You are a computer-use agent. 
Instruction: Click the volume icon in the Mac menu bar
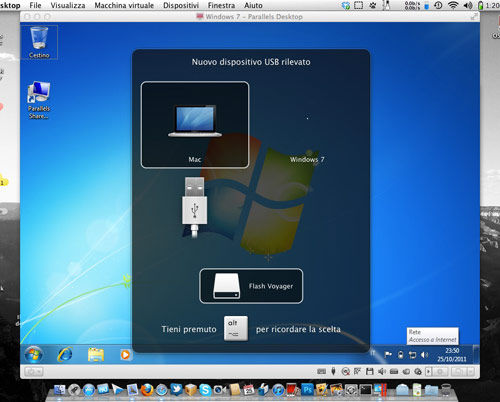pyautogui.click(x=468, y=5)
